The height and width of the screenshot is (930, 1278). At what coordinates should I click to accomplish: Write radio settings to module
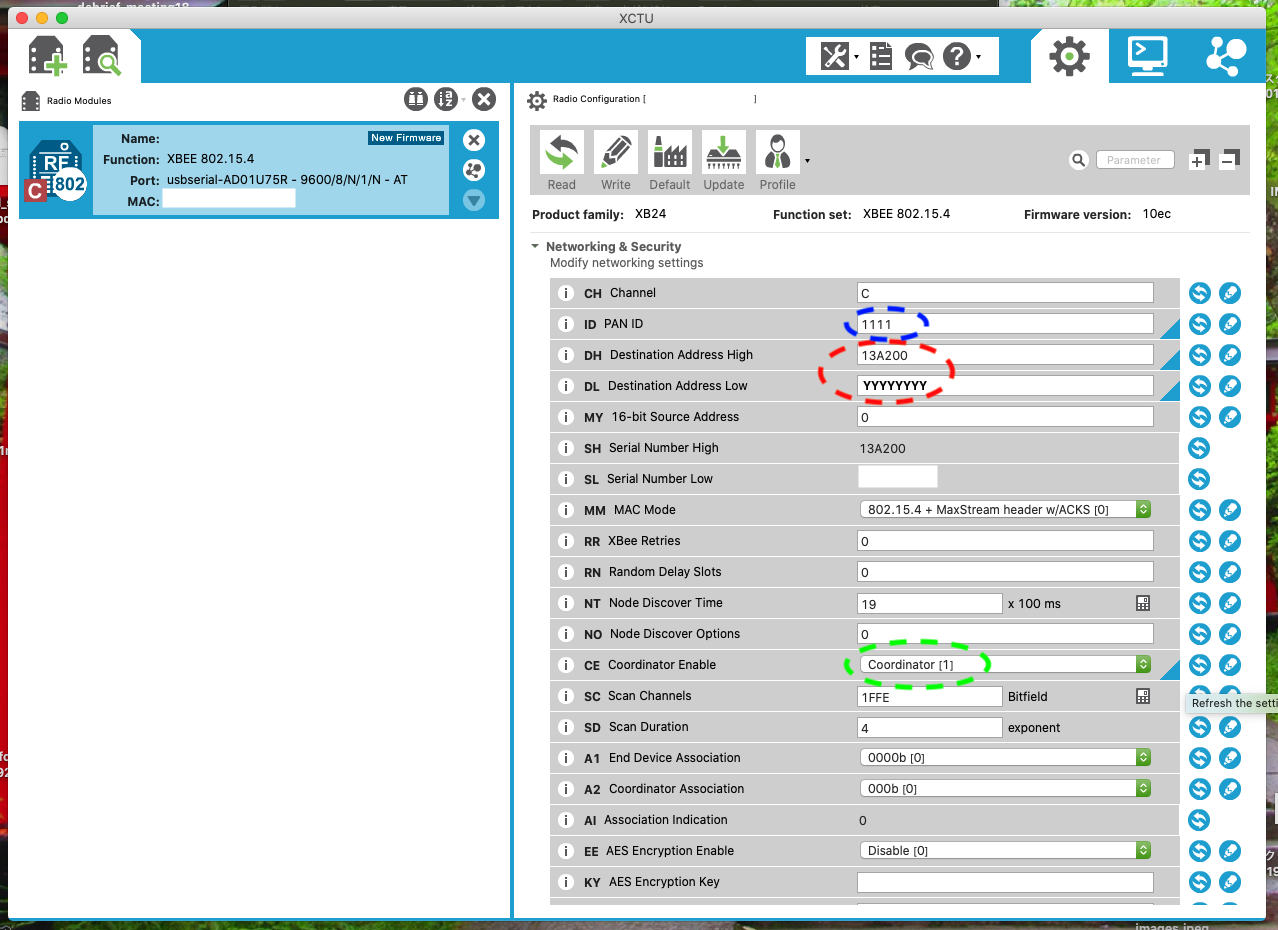tap(616, 161)
